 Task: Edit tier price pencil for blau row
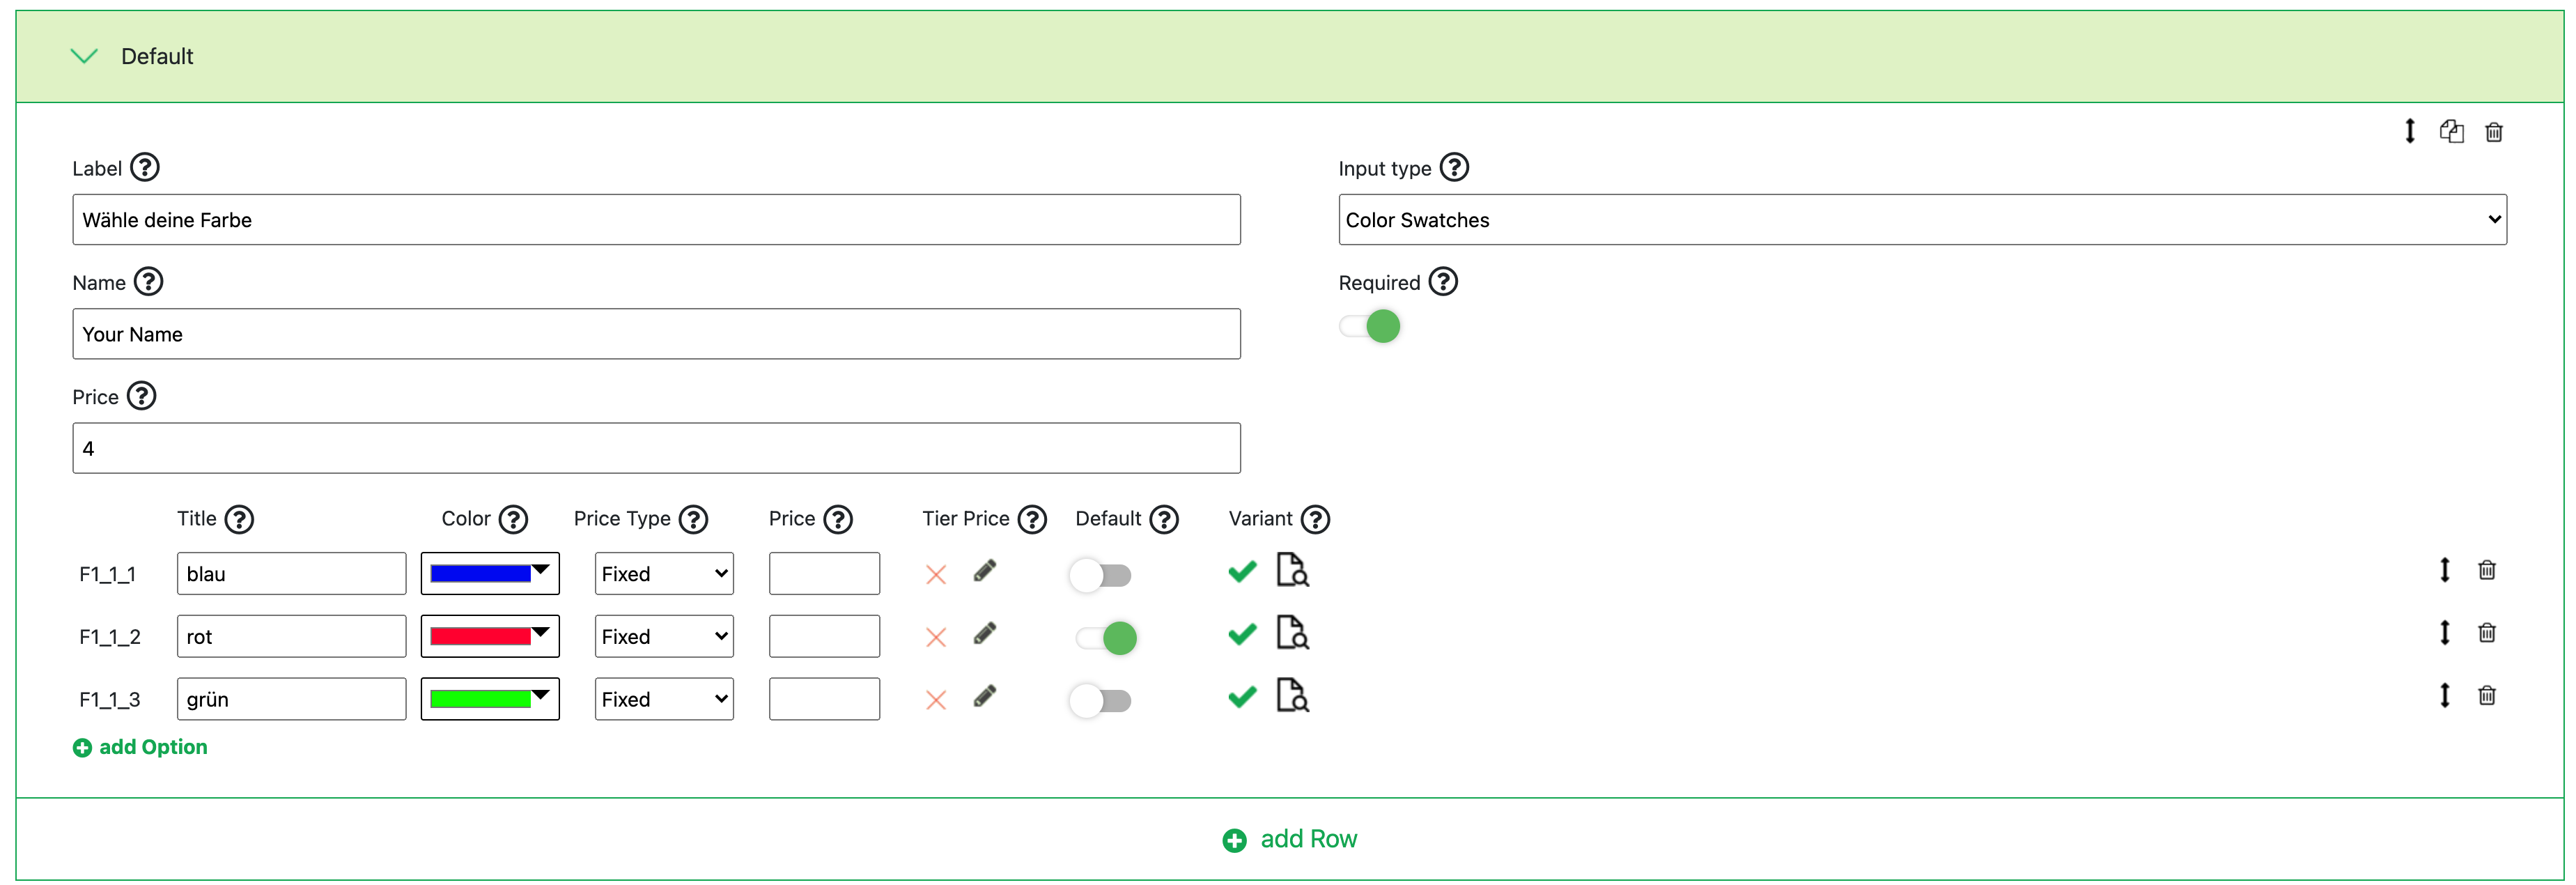pyautogui.click(x=984, y=571)
